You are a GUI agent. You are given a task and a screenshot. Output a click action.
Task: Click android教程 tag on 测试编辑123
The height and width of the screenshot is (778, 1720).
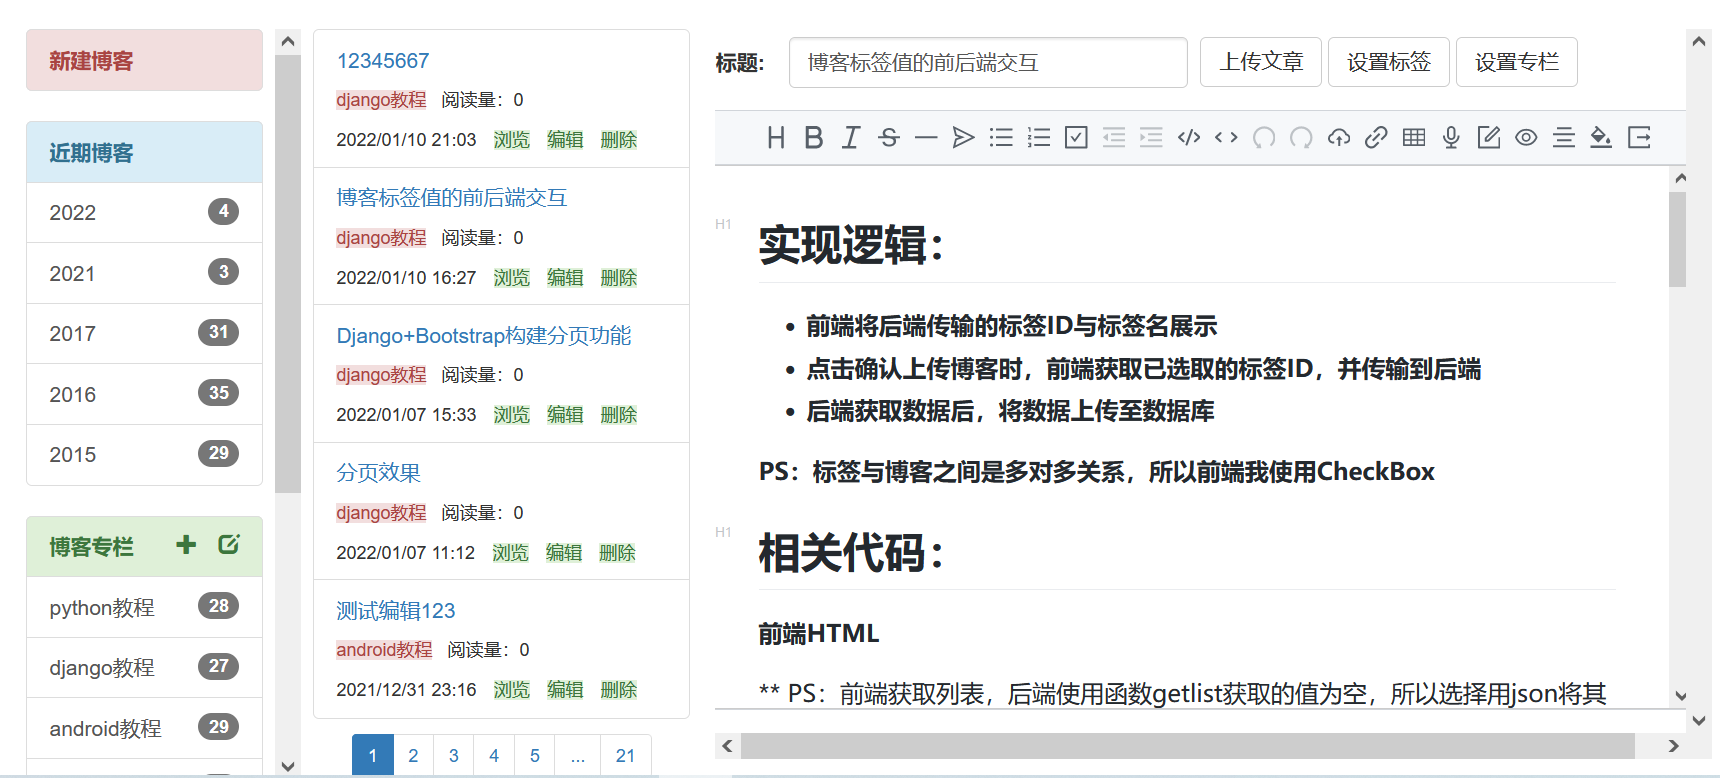point(384,650)
